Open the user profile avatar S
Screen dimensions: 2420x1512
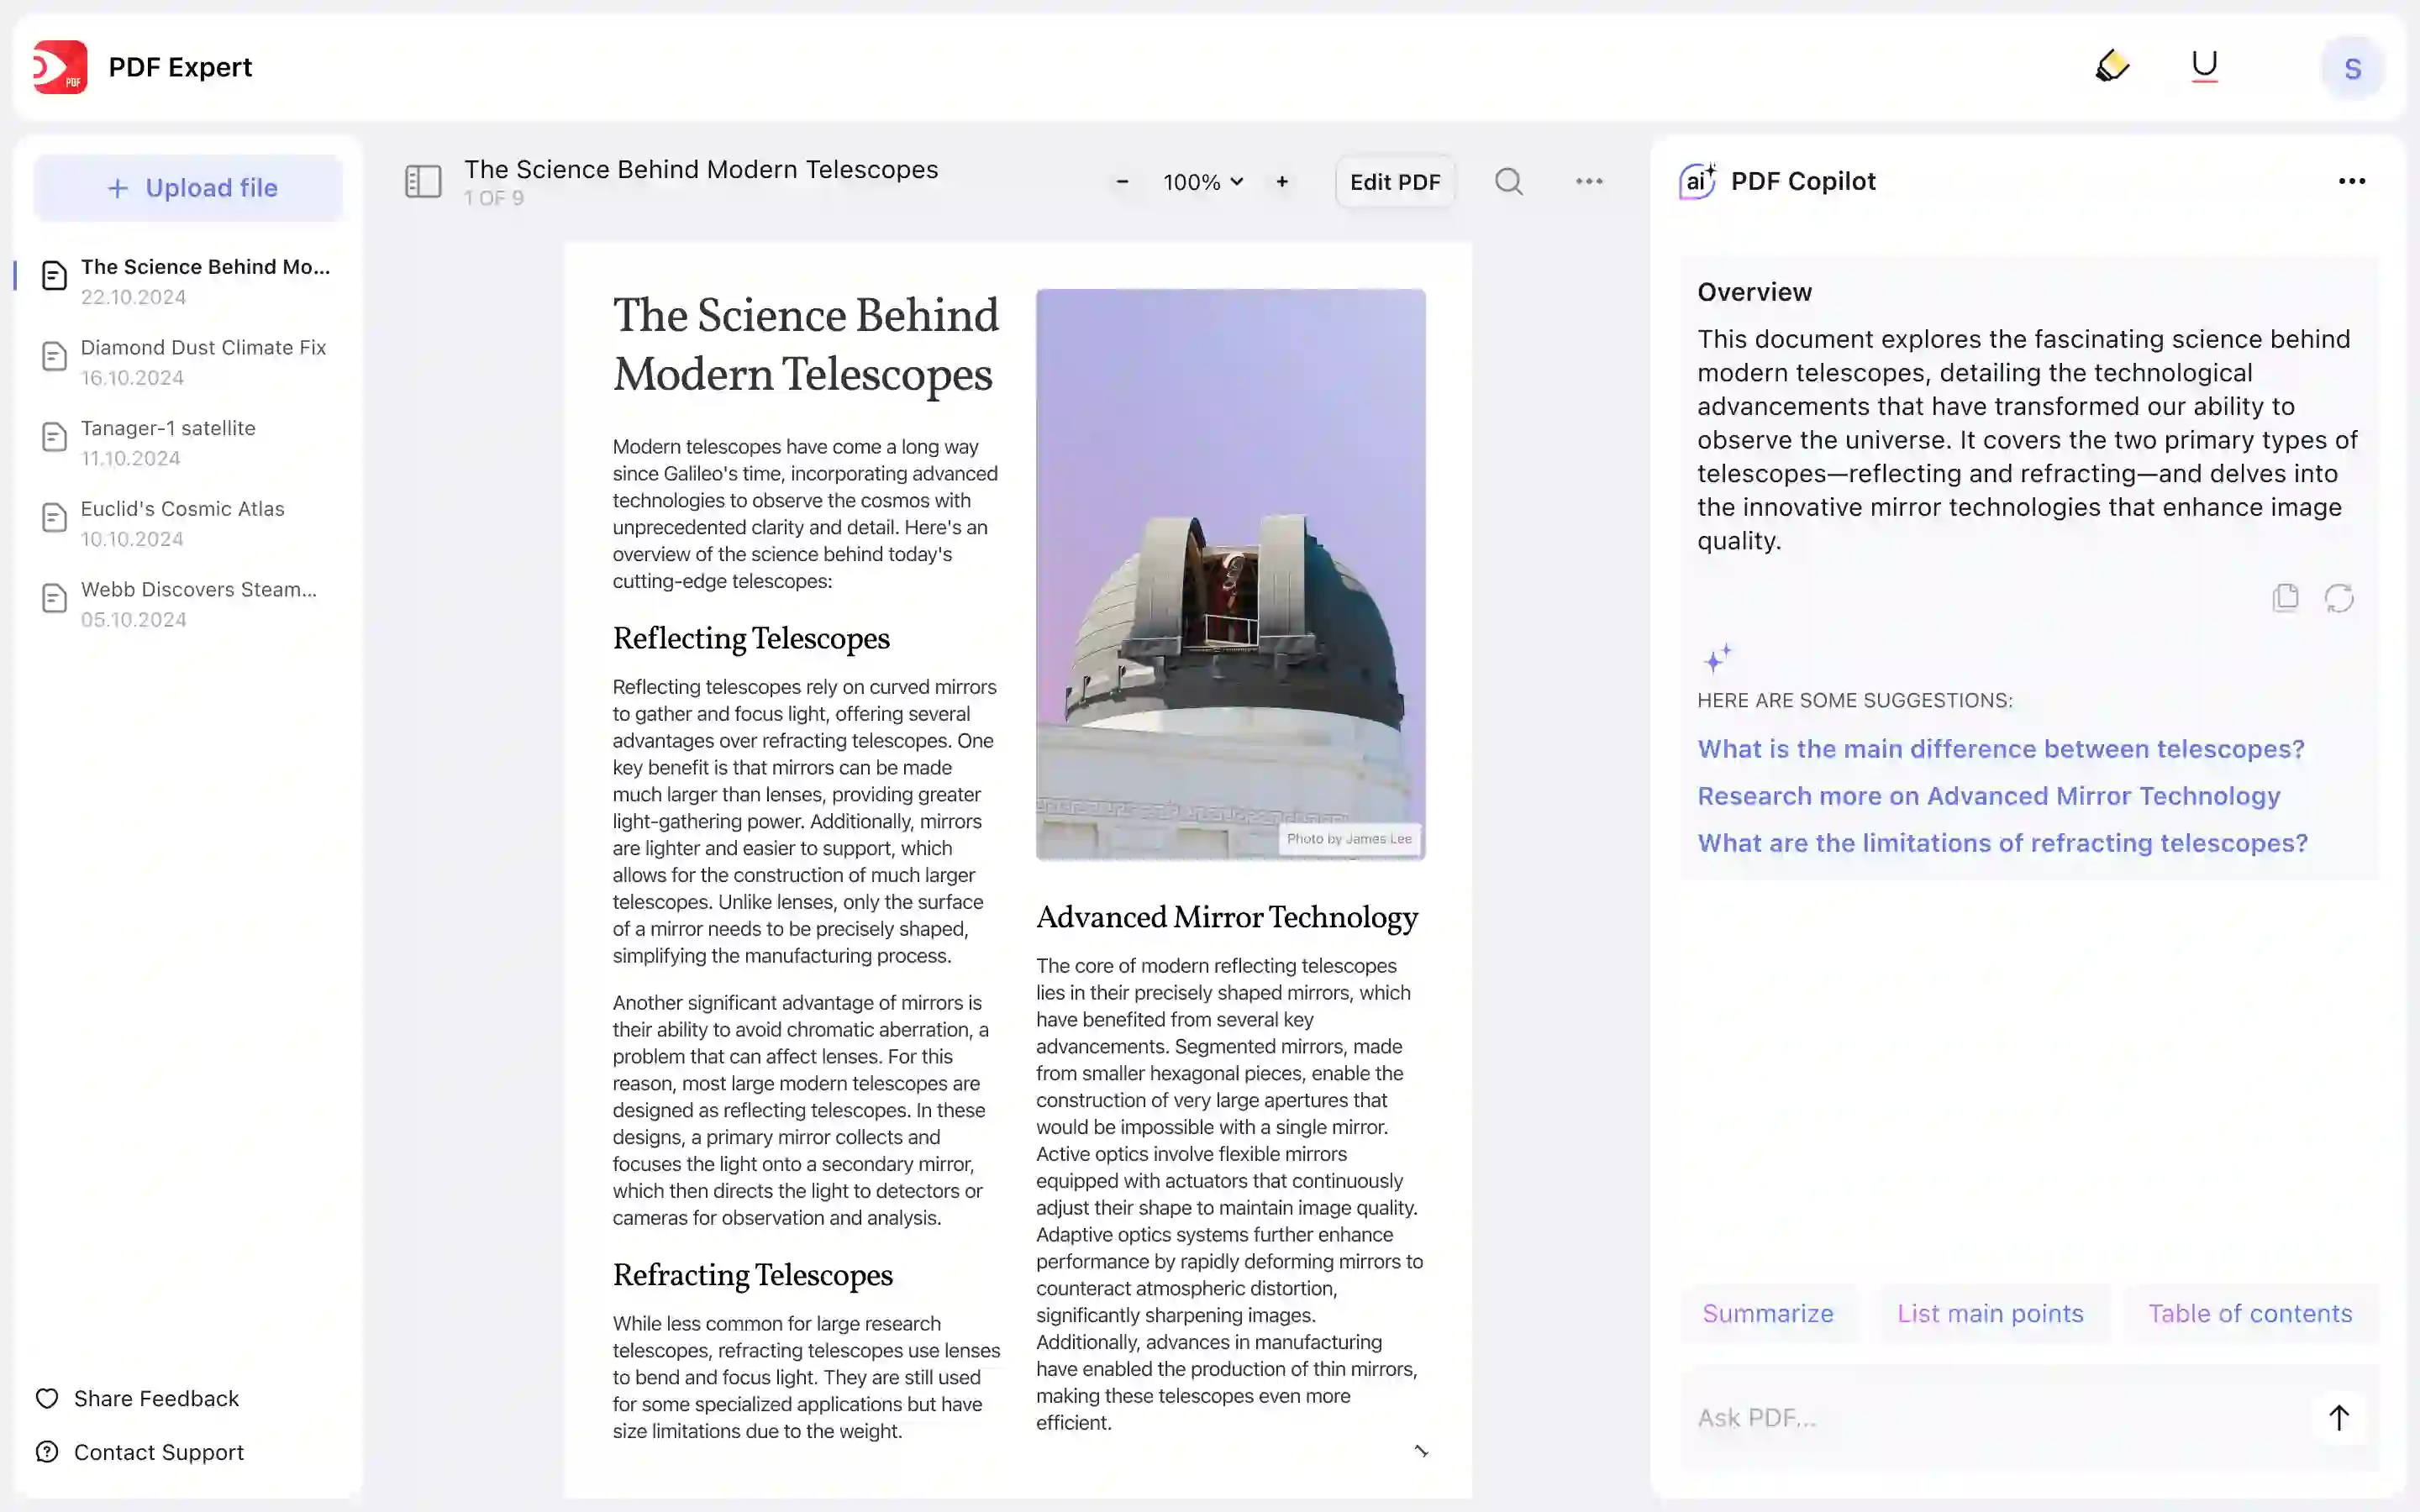(x=2352, y=68)
